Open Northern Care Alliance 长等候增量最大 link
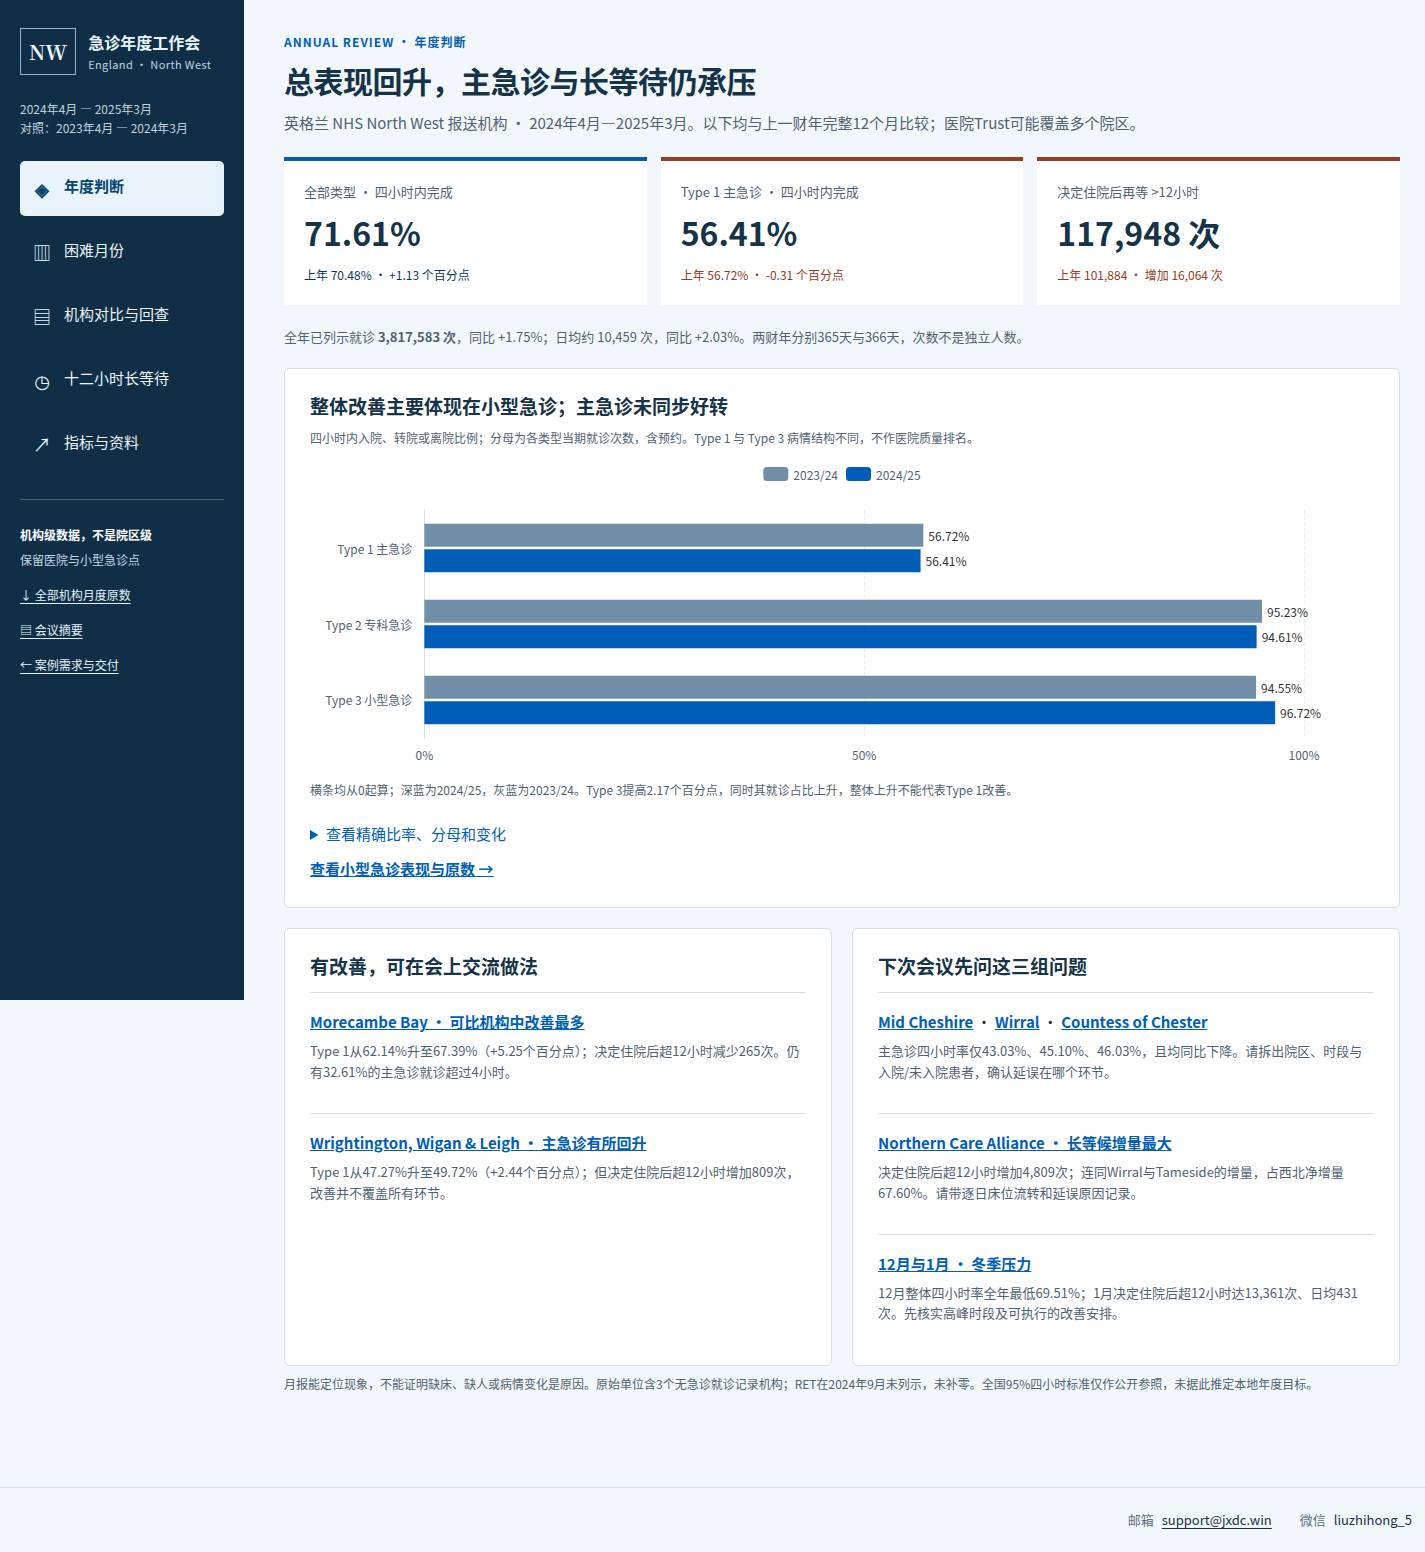This screenshot has height=1552, width=1425. [x=1025, y=1143]
